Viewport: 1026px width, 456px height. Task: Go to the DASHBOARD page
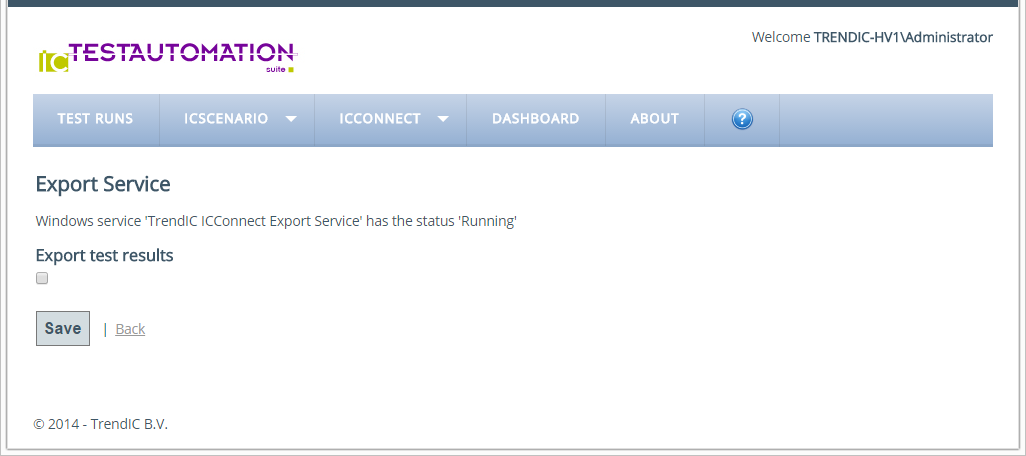pyautogui.click(x=535, y=119)
